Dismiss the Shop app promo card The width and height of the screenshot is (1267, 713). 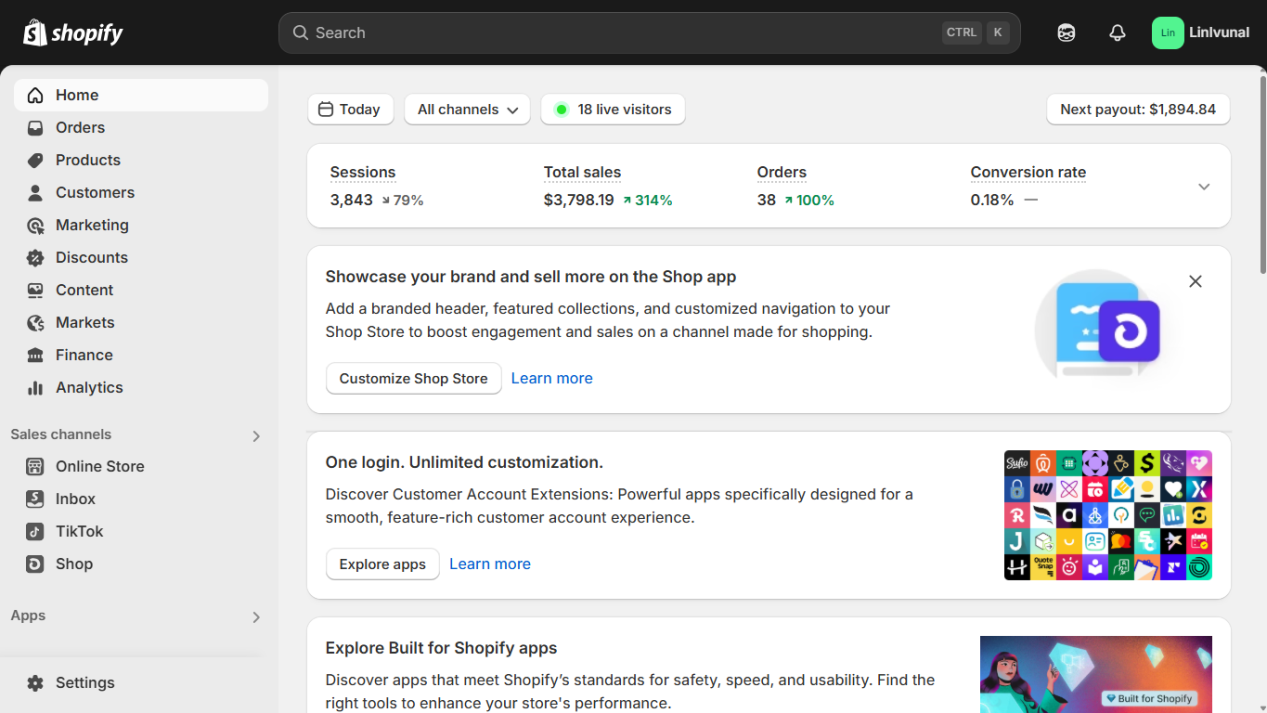point(1195,282)
